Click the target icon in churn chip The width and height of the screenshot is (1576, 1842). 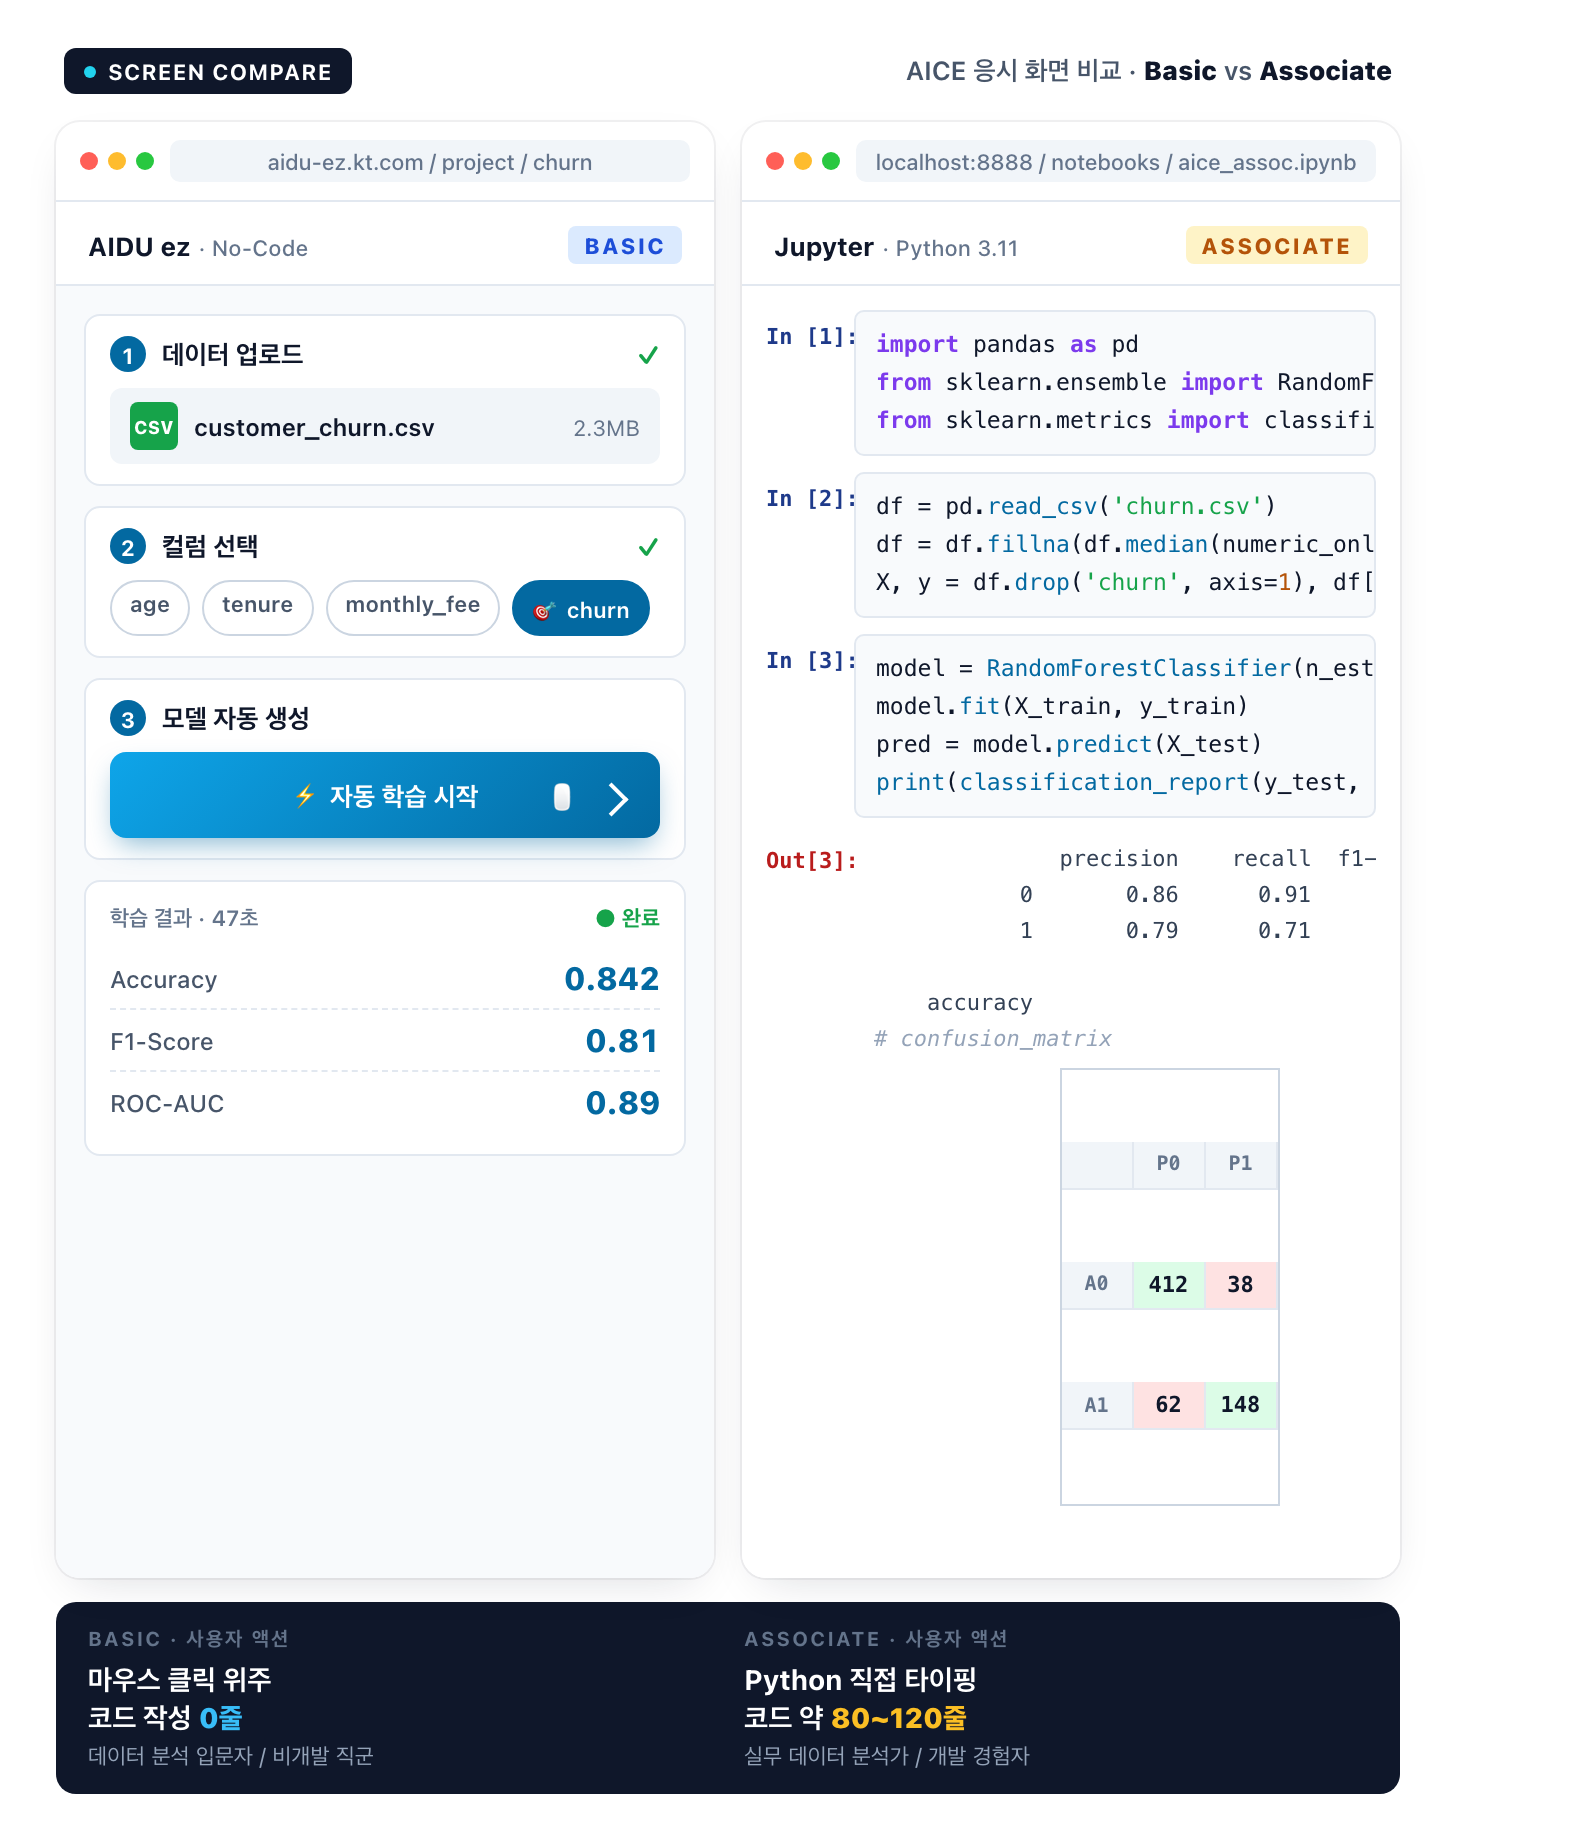[543, 610]
